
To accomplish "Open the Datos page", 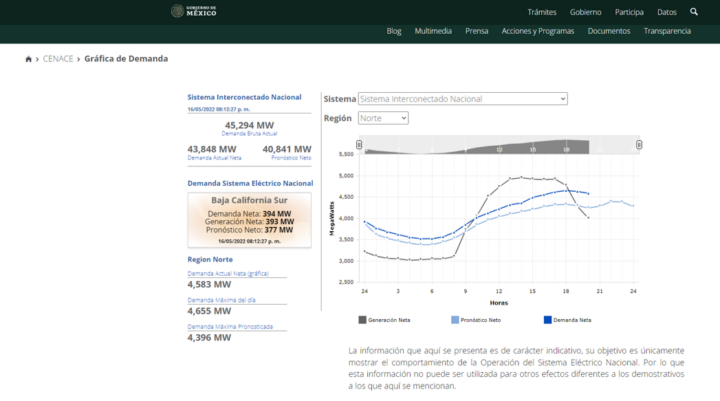I will click(667, 12).
